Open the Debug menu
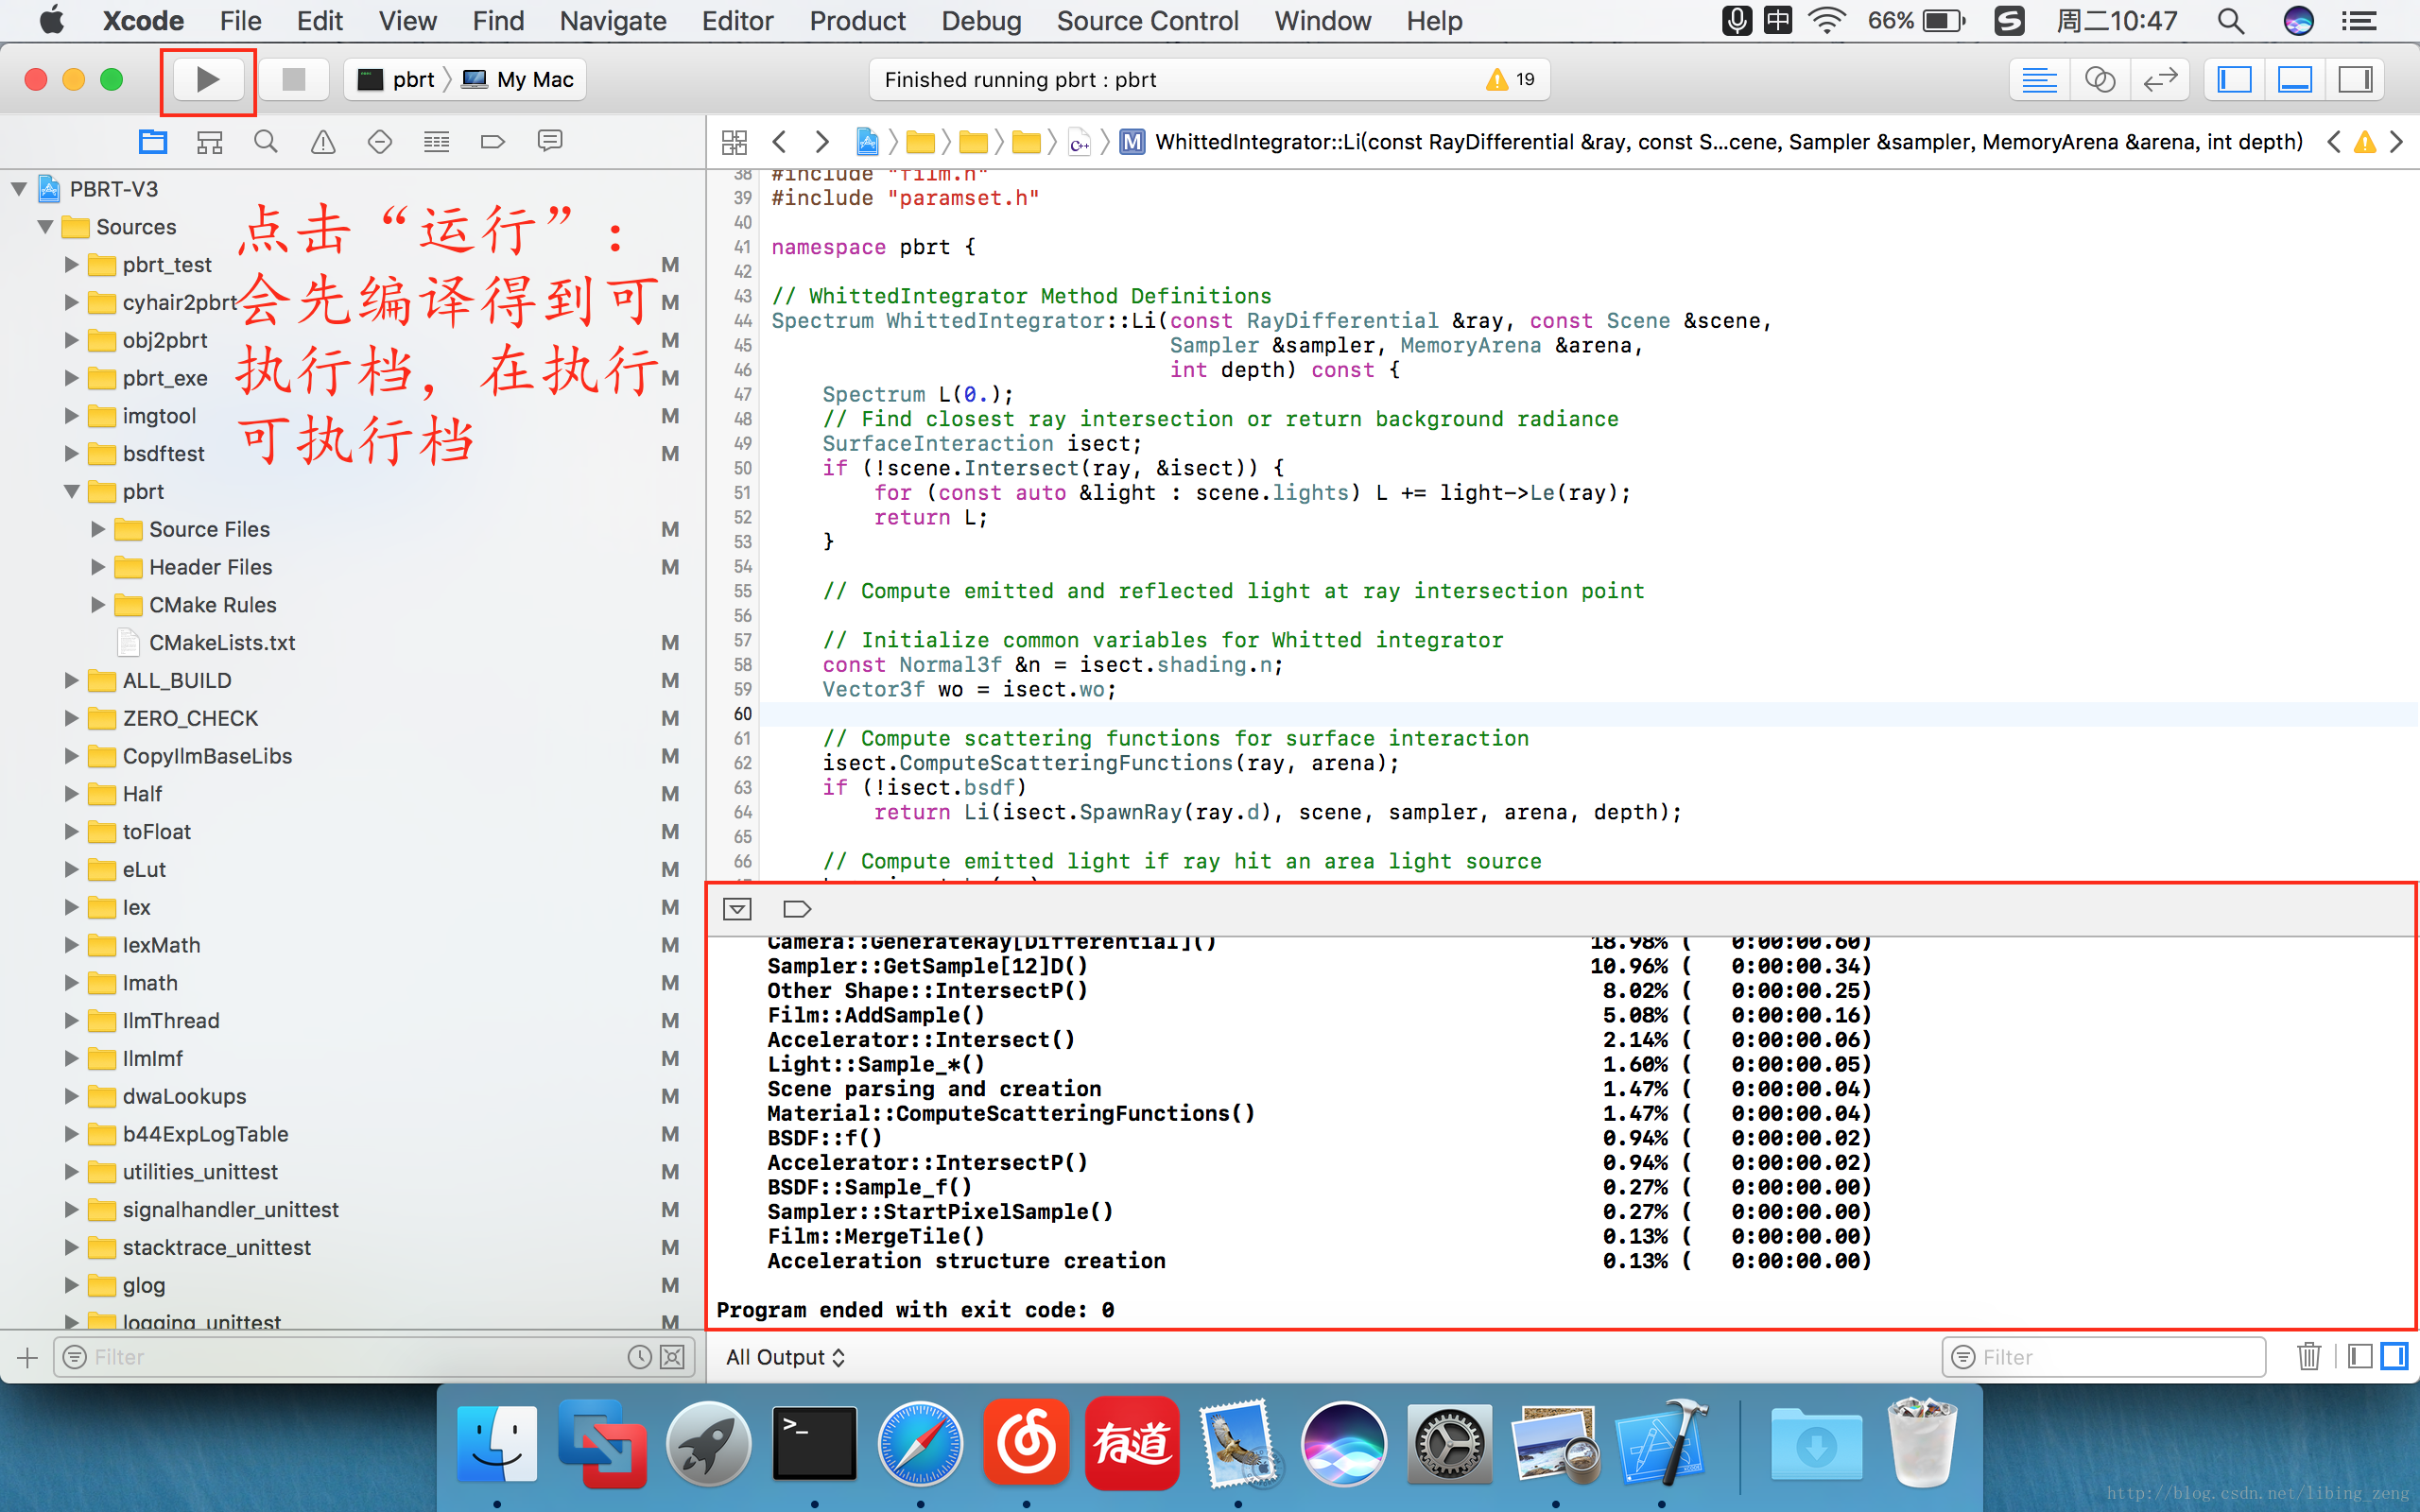 click(981, 21)
